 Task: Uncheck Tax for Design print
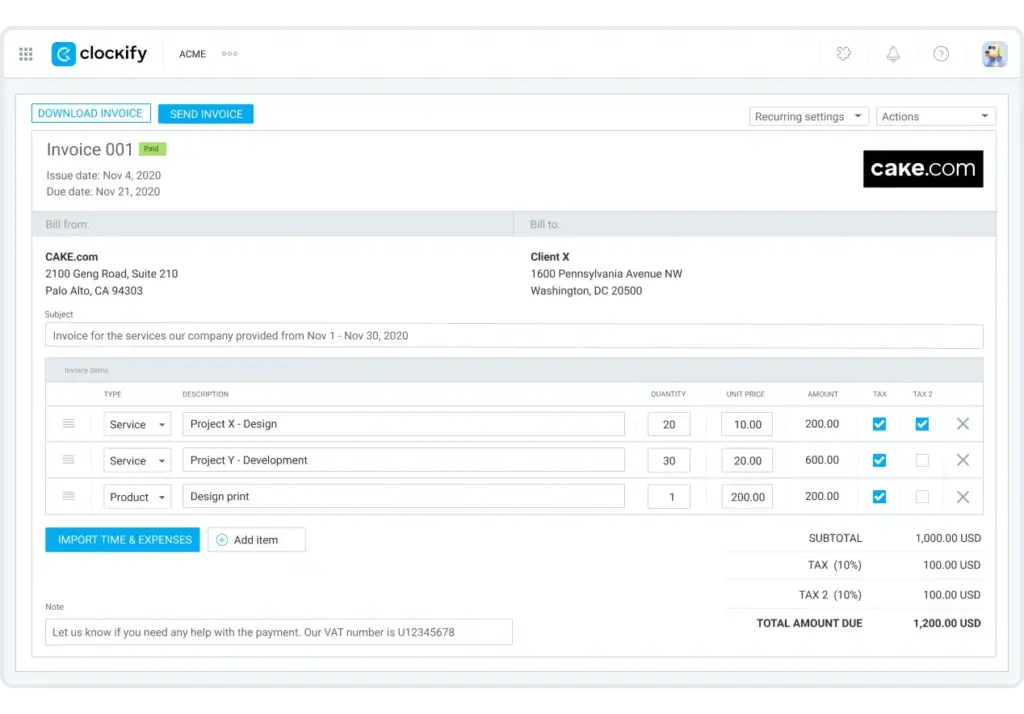880,496
